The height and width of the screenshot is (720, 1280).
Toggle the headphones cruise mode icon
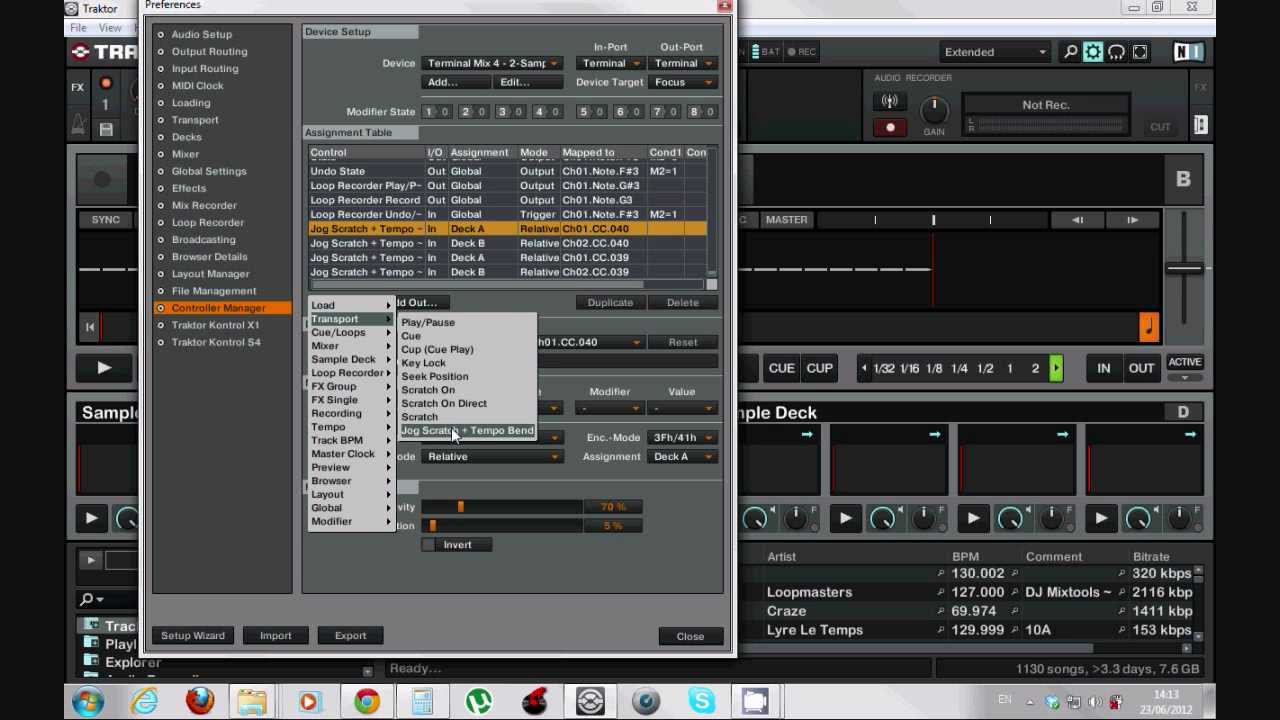pos(1117,52)
